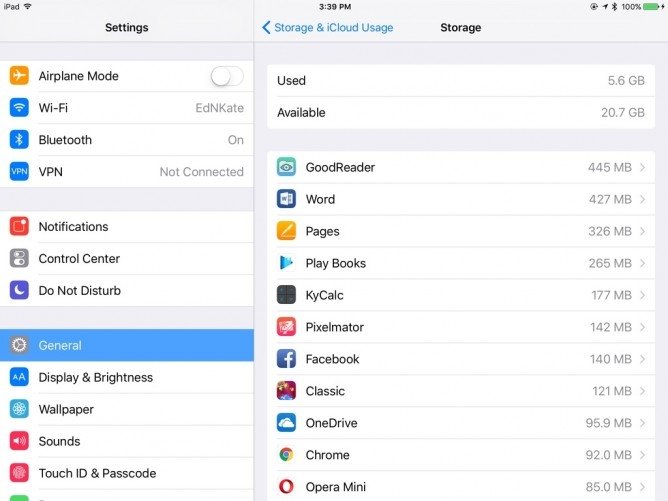
Task: Expand KyCalc storage details chevron
Action: [642, 295]
